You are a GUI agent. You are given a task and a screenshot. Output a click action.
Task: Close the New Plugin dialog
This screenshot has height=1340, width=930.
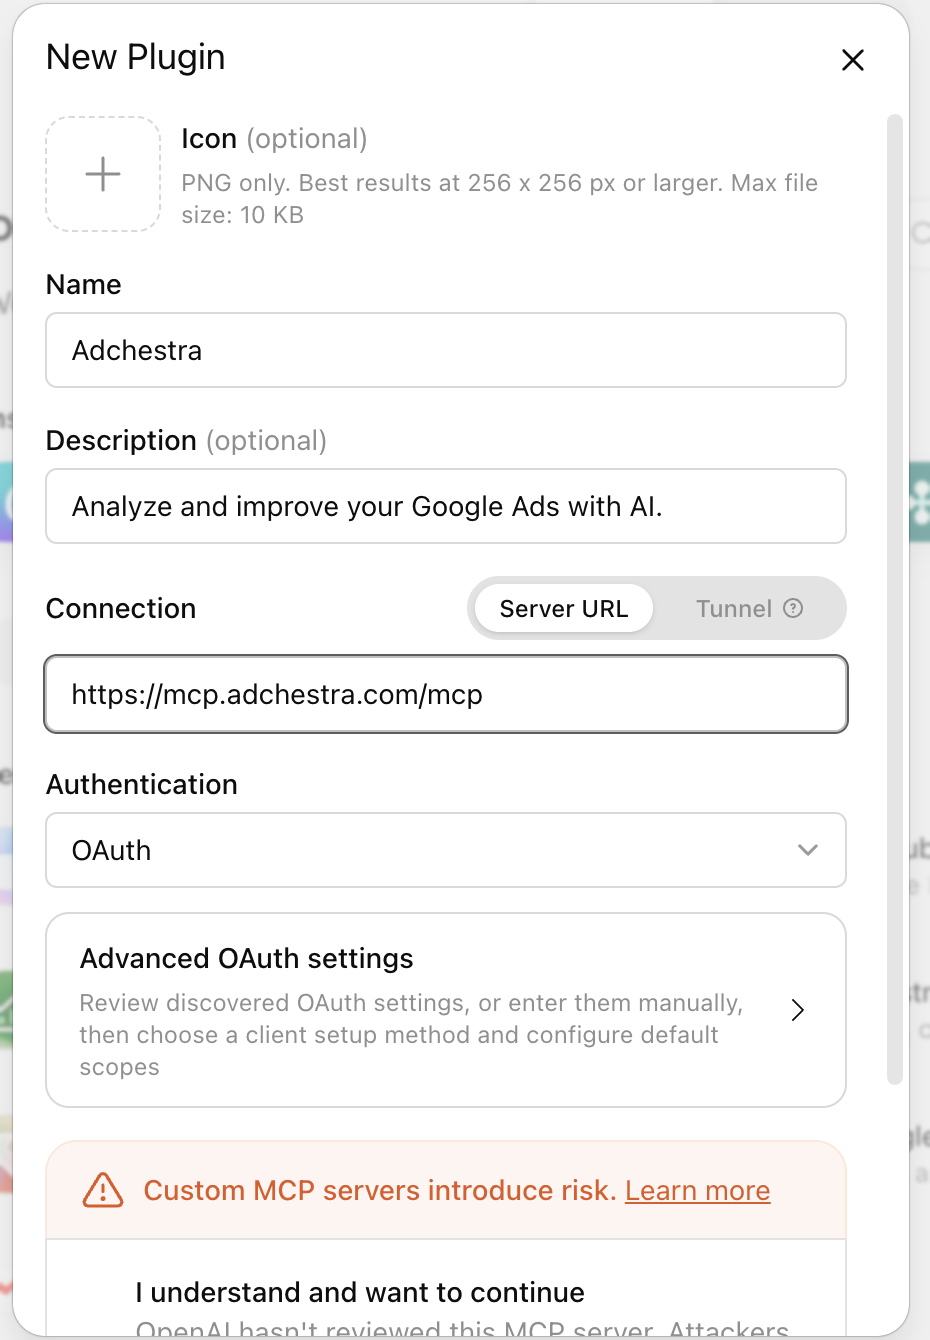pos(852,60)
